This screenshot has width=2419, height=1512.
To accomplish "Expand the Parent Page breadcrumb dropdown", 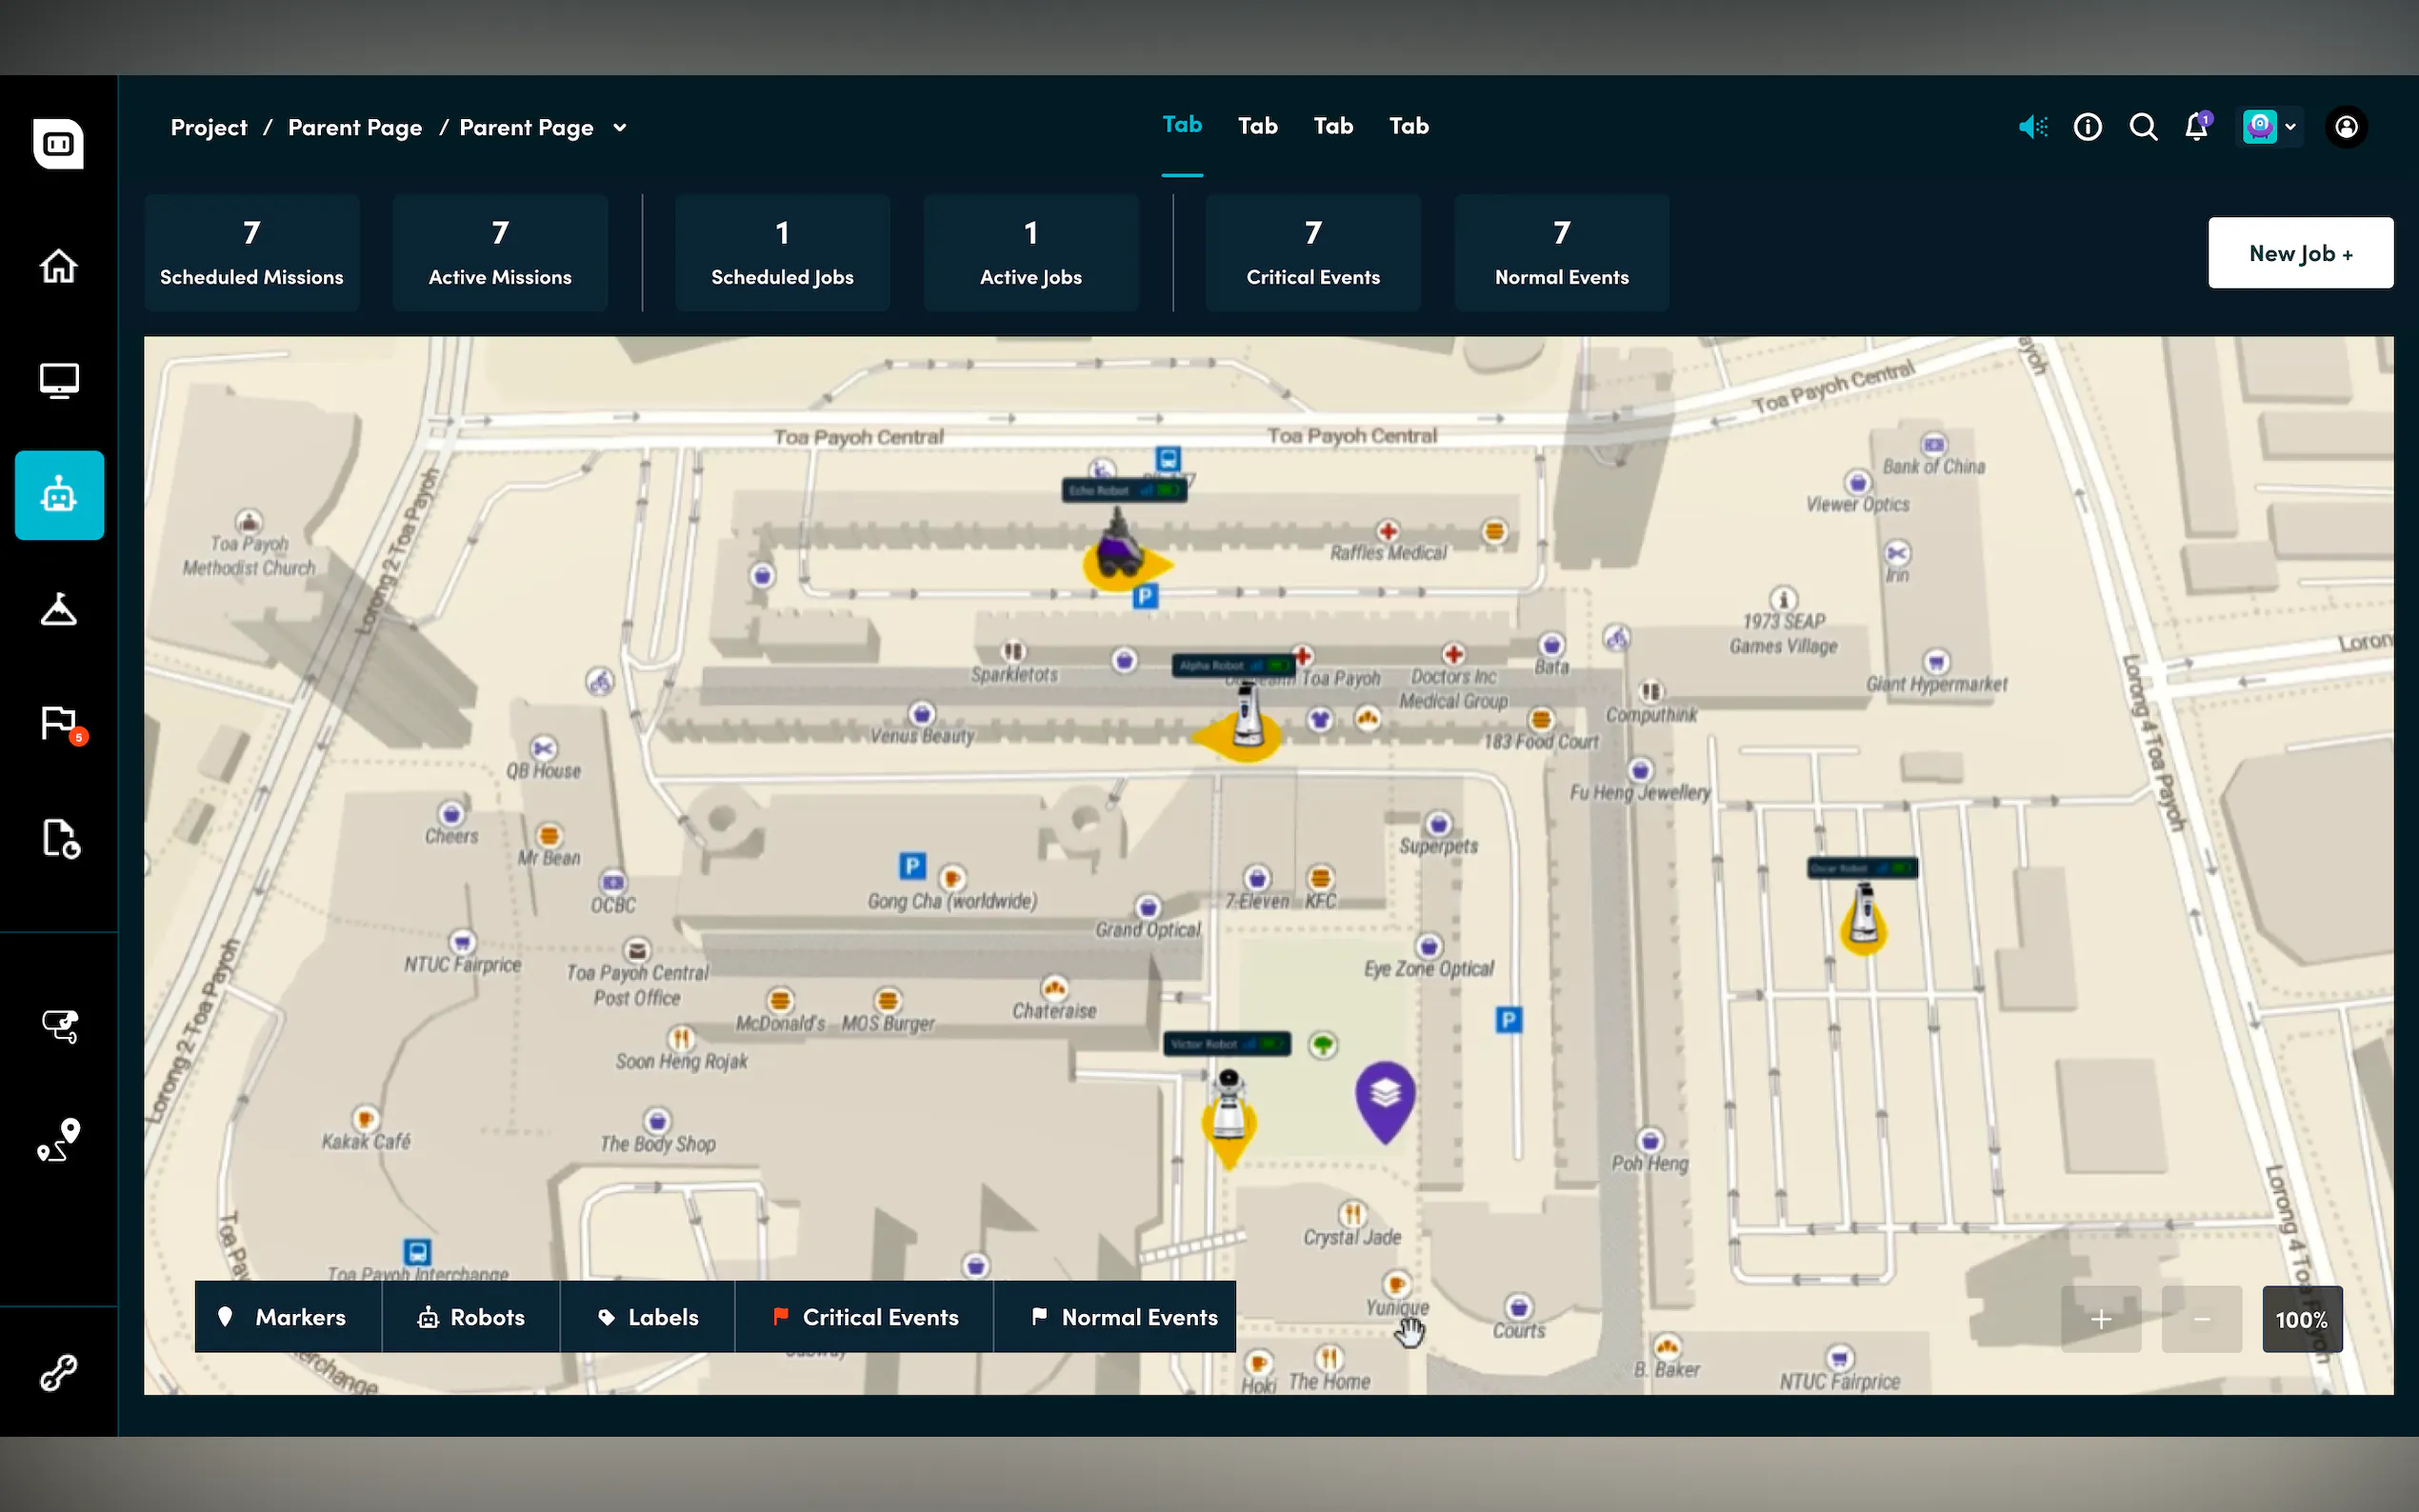I will pyautogui.click(x=620, y=128).
